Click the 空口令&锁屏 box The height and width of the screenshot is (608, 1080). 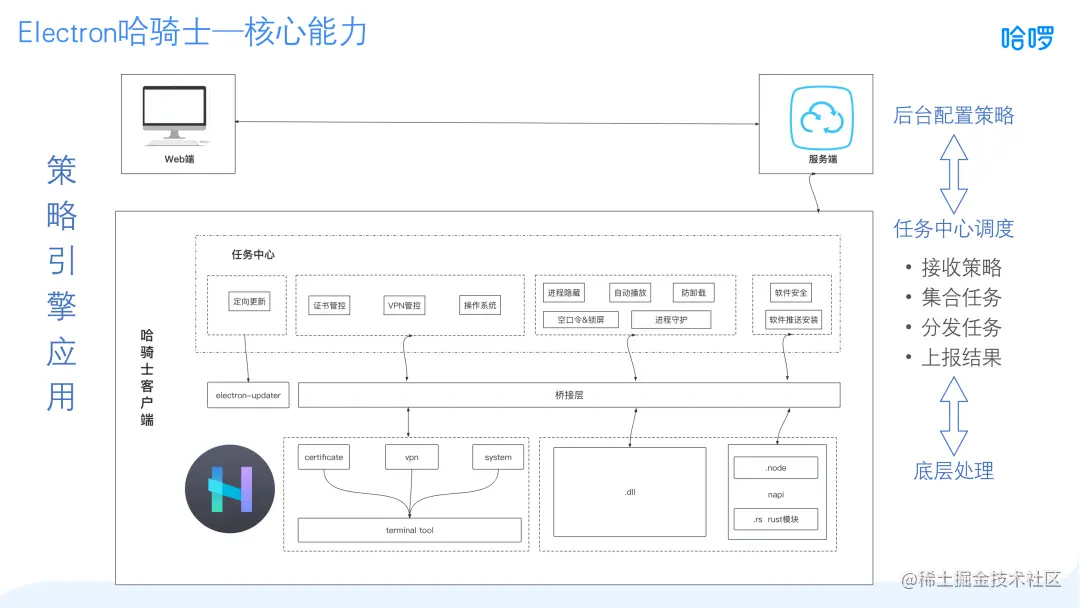click(581, 319)
